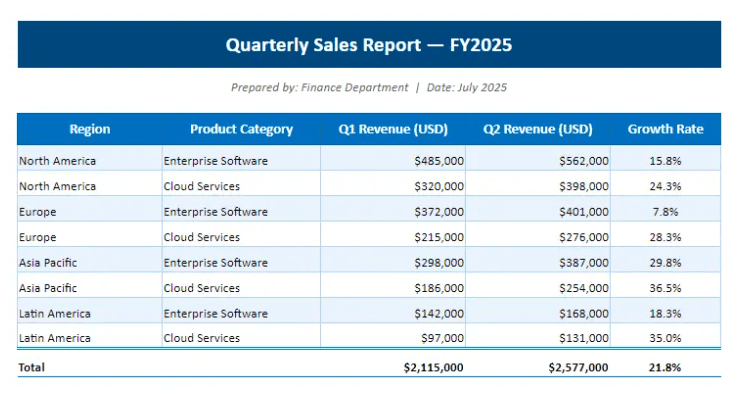Image resolution: width=735 pixels, height=394 pixels.
Task: Click 'Enterprise Software' in the $401,000 row
Action: [x=216, y=212]
